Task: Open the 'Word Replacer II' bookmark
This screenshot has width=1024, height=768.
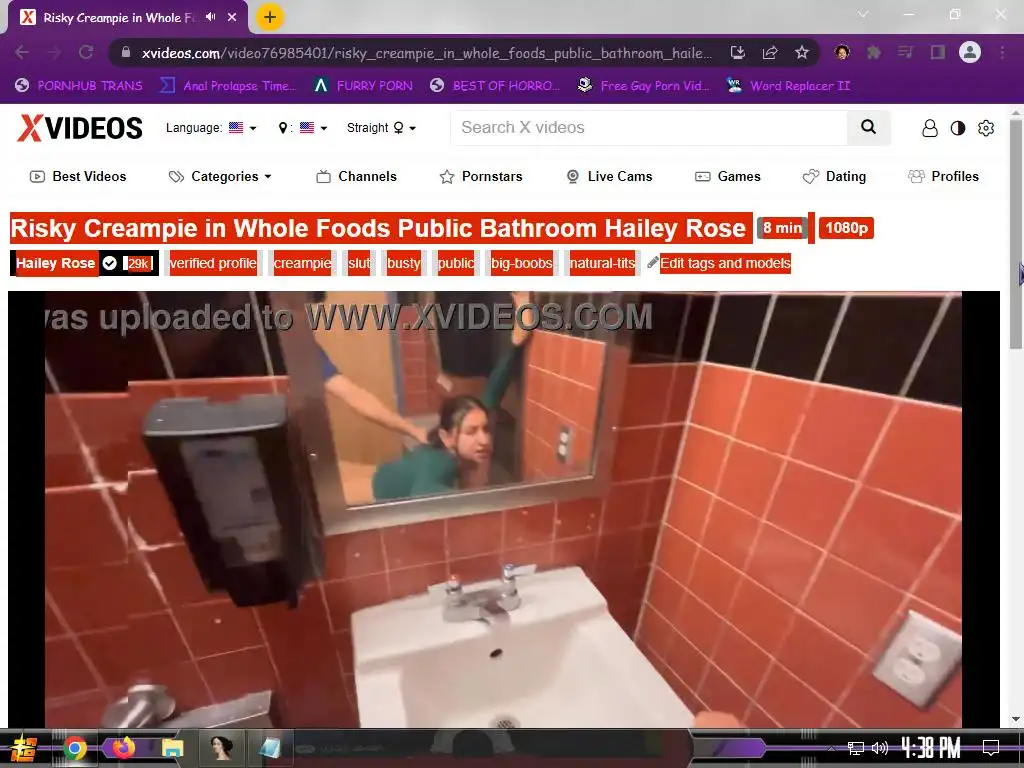Action: pyautogui.click(x=788, y=86)
